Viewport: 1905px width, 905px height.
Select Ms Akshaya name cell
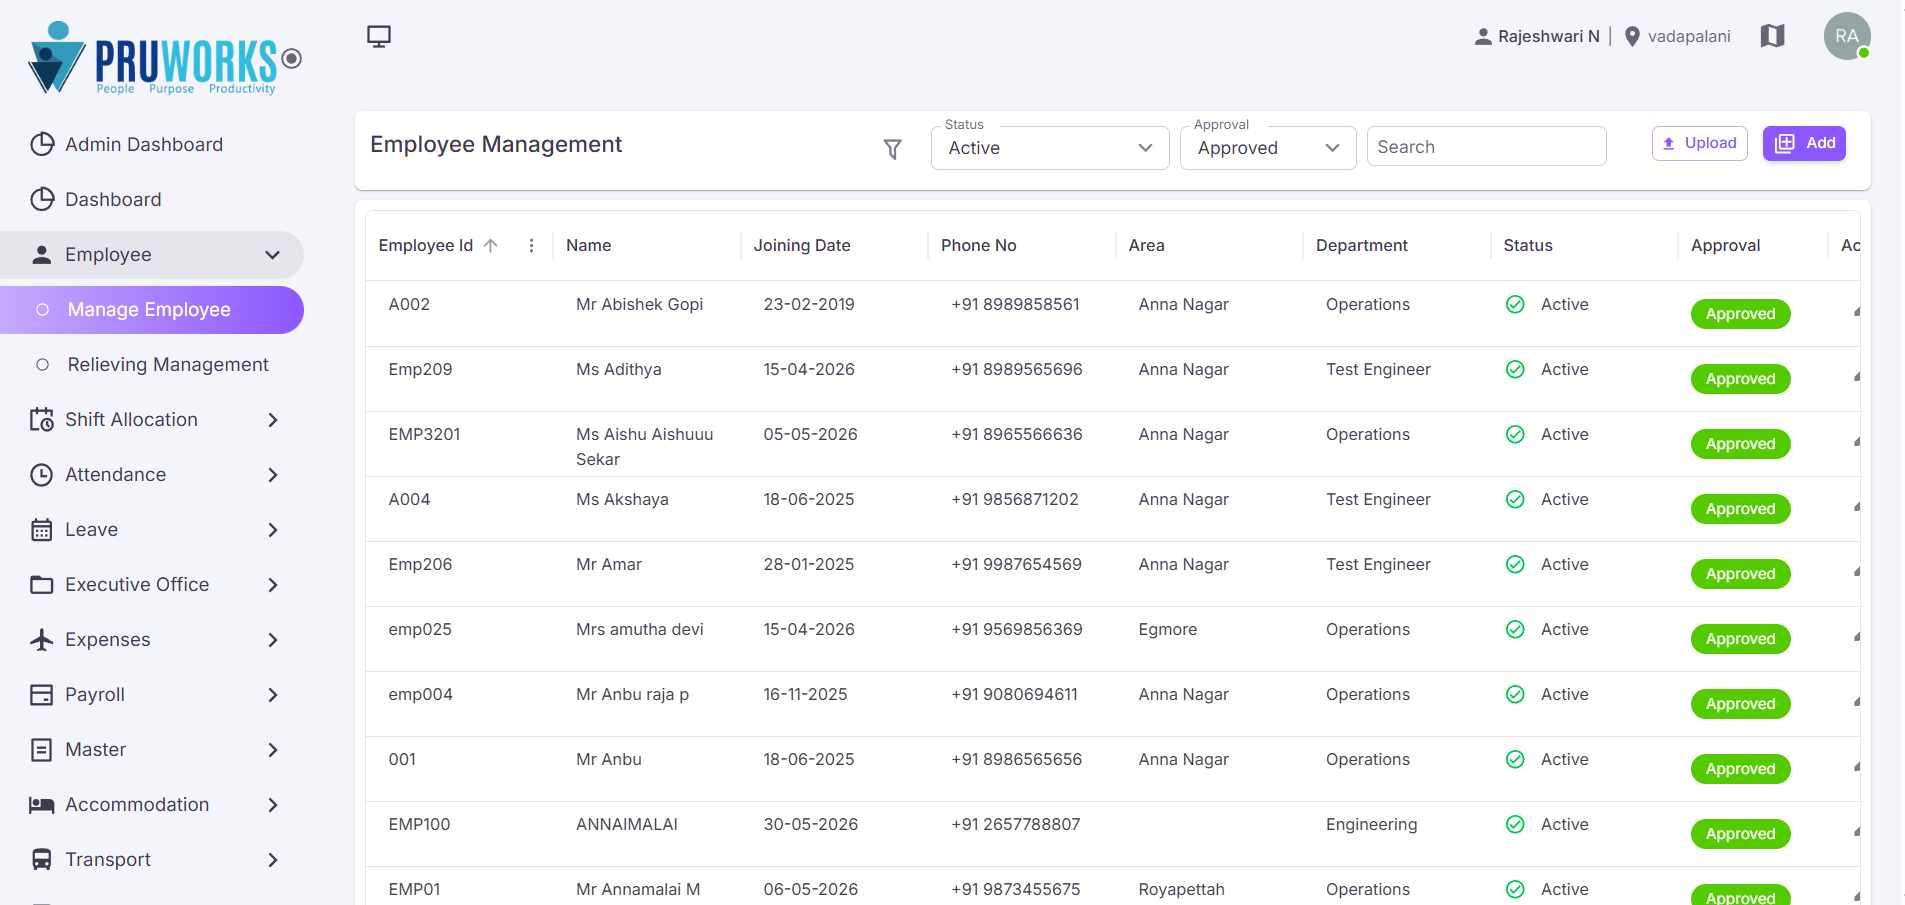(x=622, y=499)
